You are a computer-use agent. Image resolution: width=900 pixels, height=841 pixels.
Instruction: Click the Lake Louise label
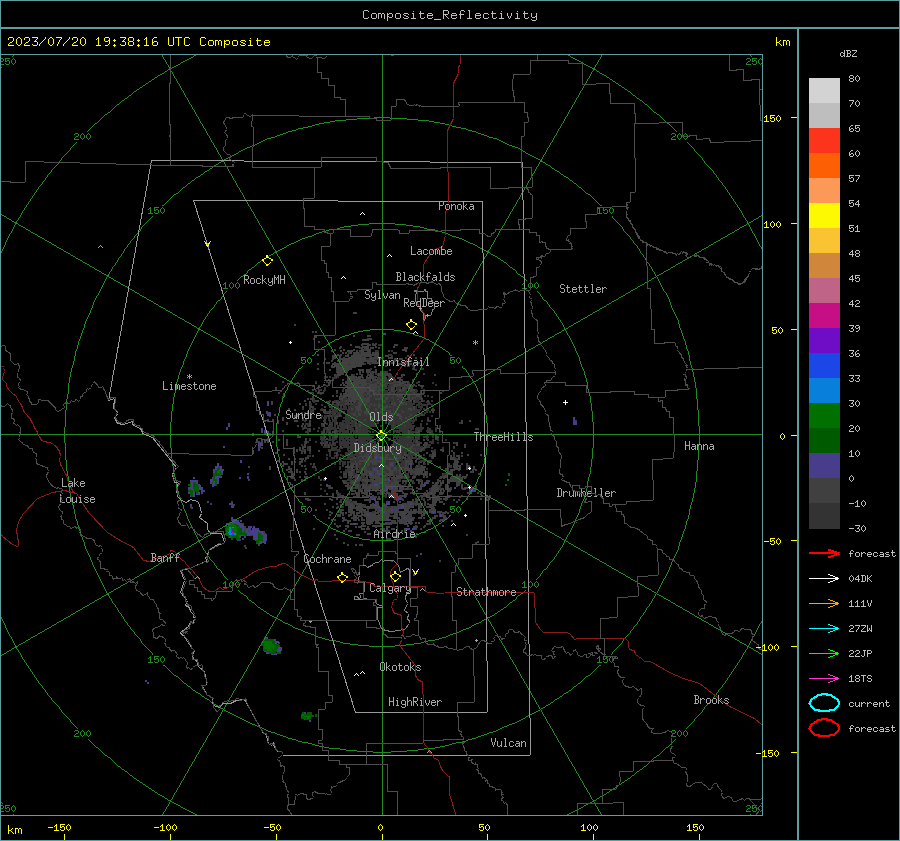77,491
